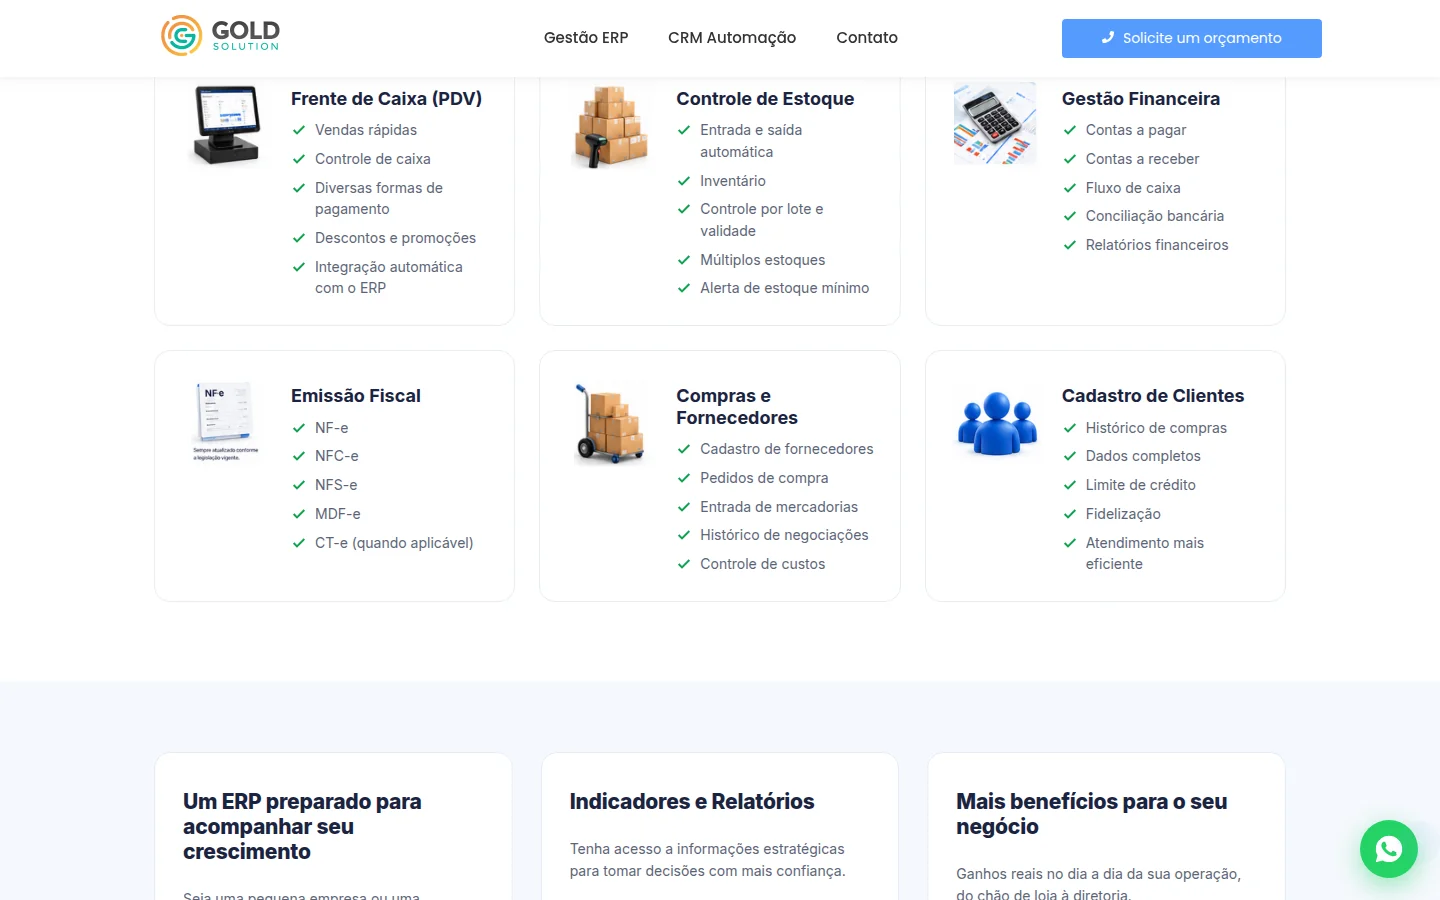This screenshot has width=1440, height=900.
Task: Click the Gold Solution logo
Action: click(x=221, y=35)
